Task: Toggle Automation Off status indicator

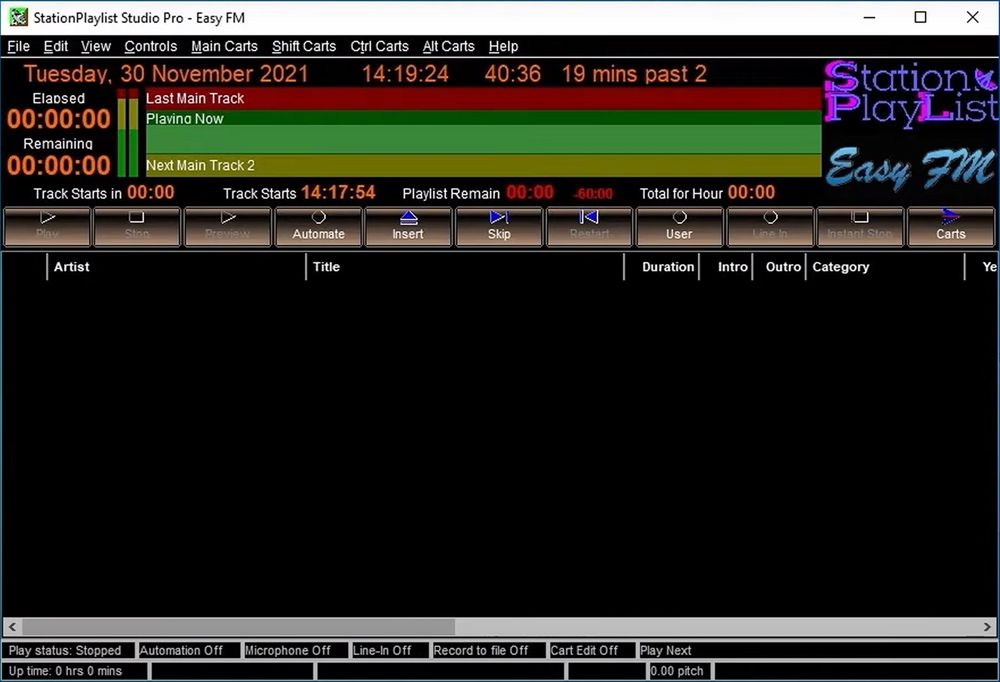Action: click(189, 650)
